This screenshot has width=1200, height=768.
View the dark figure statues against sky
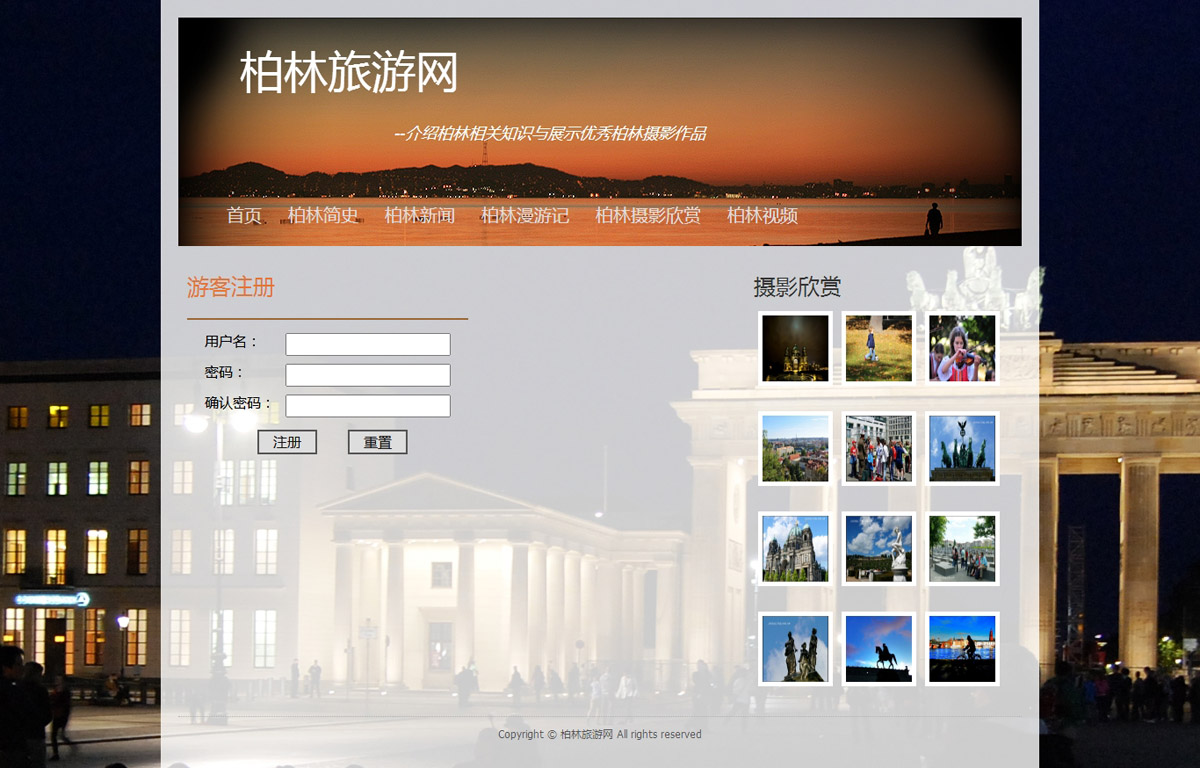796,649
